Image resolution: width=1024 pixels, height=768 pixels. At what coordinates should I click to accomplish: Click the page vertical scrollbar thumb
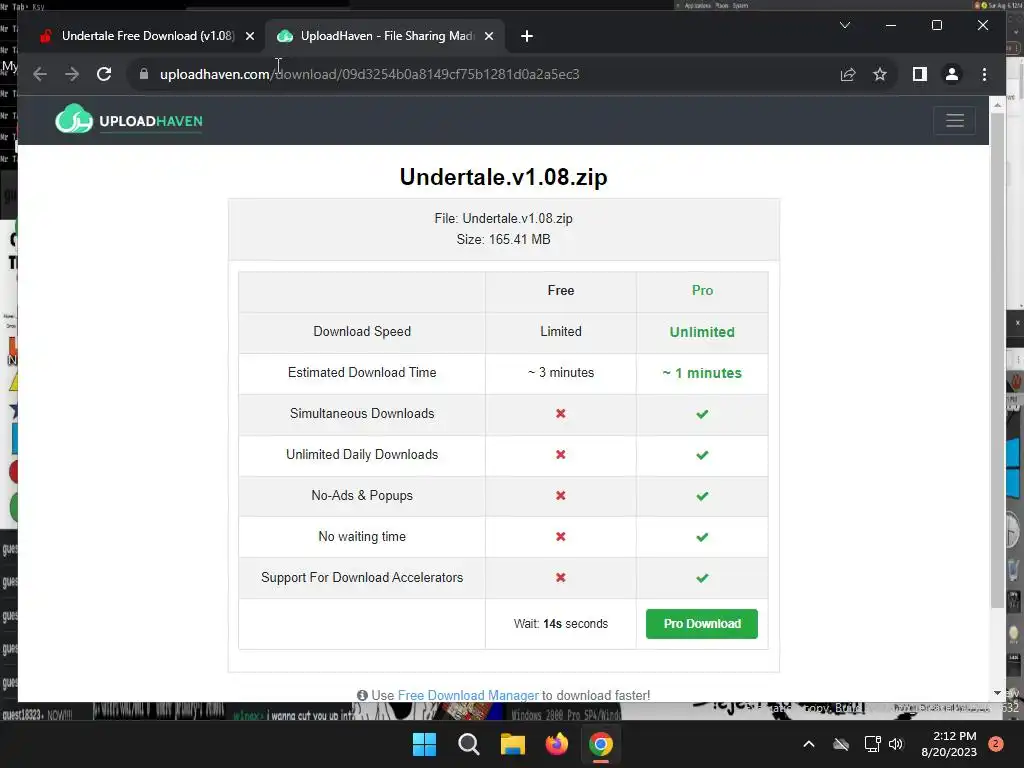point(997,359)
